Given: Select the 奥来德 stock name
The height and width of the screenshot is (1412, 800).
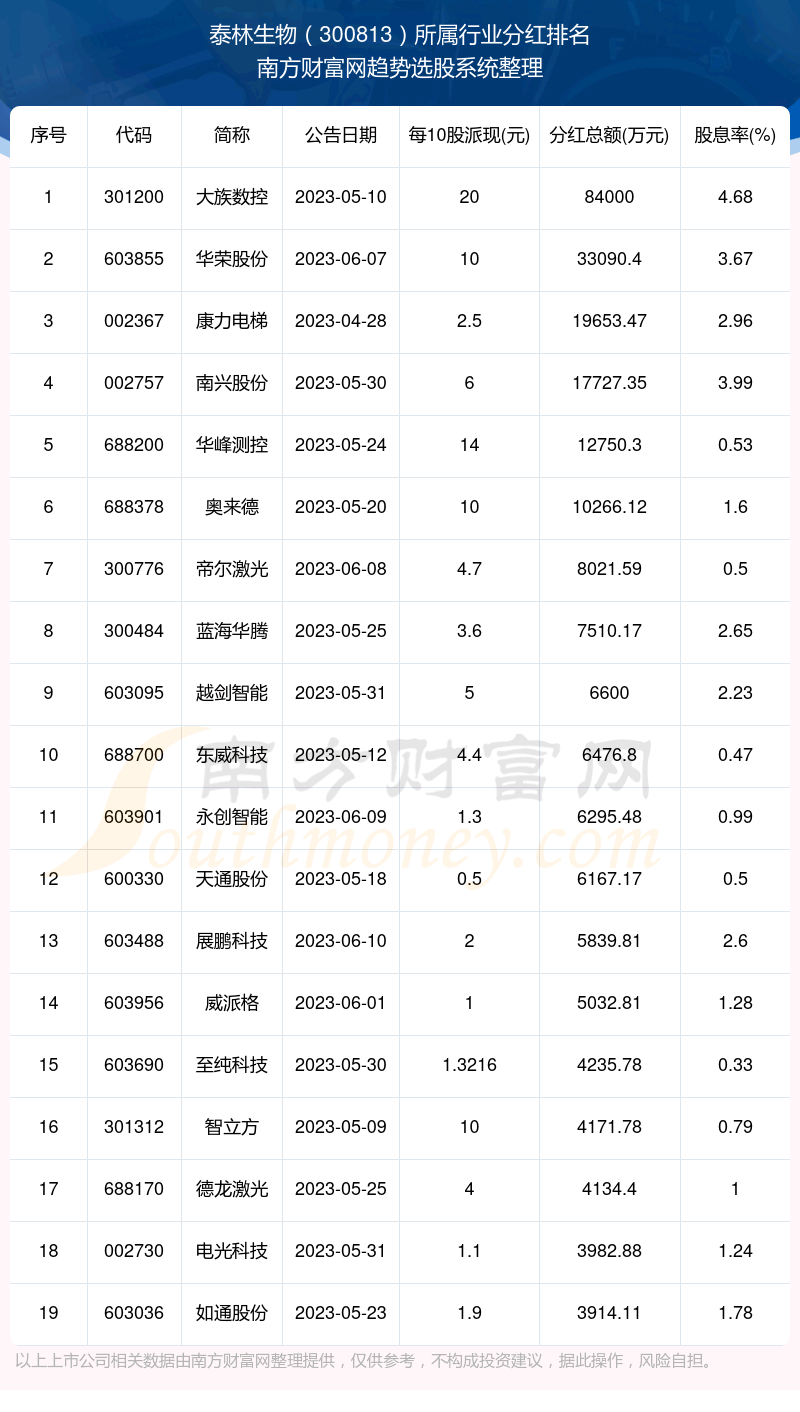Looking at the screenshot, I should tap(232, 507).
